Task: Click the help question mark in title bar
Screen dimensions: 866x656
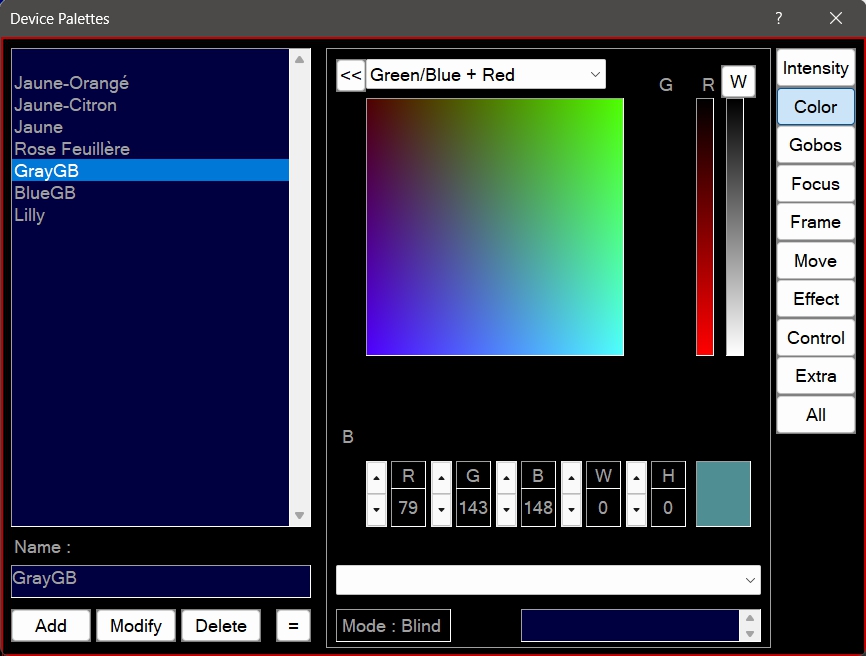Action: (x=779, y=18)
